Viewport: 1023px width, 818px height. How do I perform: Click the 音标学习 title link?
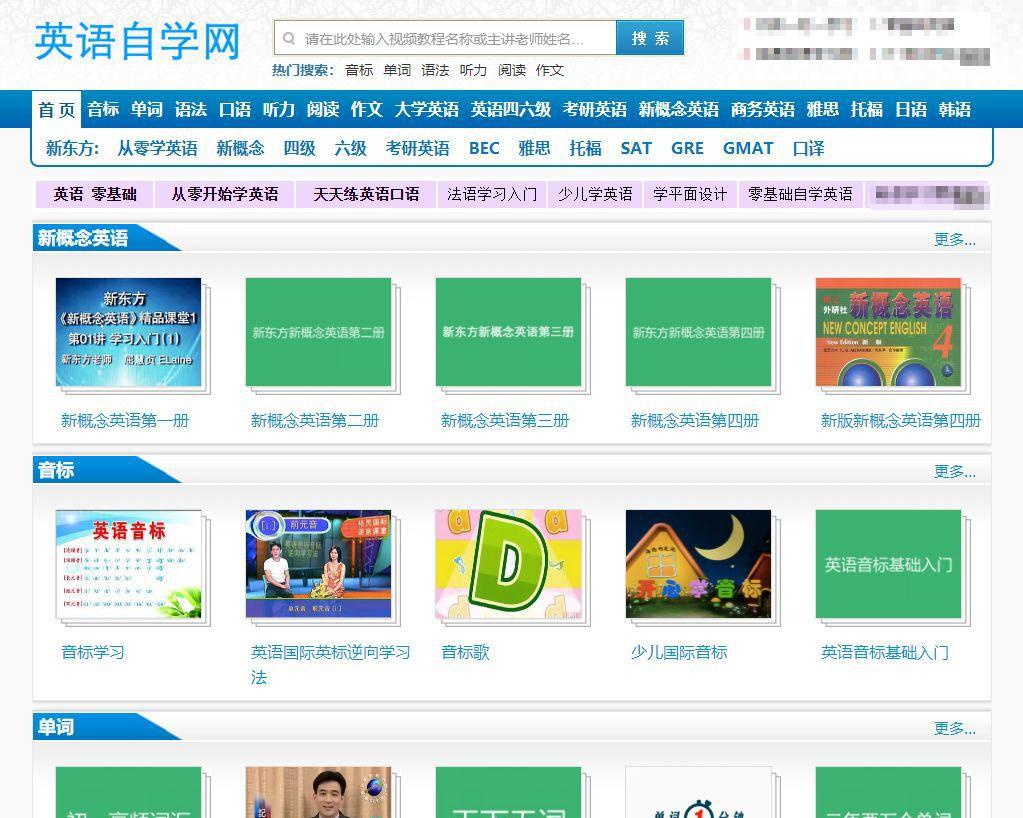[93, 652]
